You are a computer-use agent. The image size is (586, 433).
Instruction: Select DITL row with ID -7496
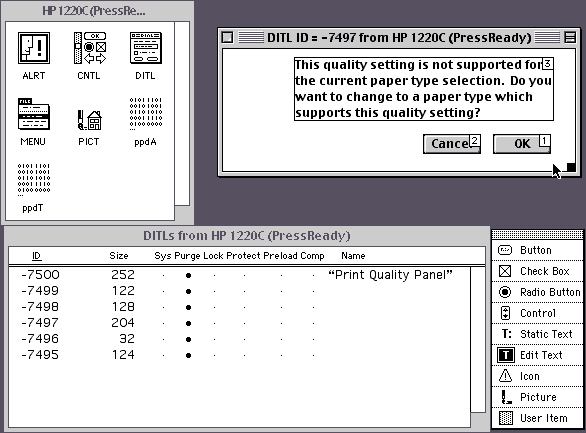coord(239,339)
